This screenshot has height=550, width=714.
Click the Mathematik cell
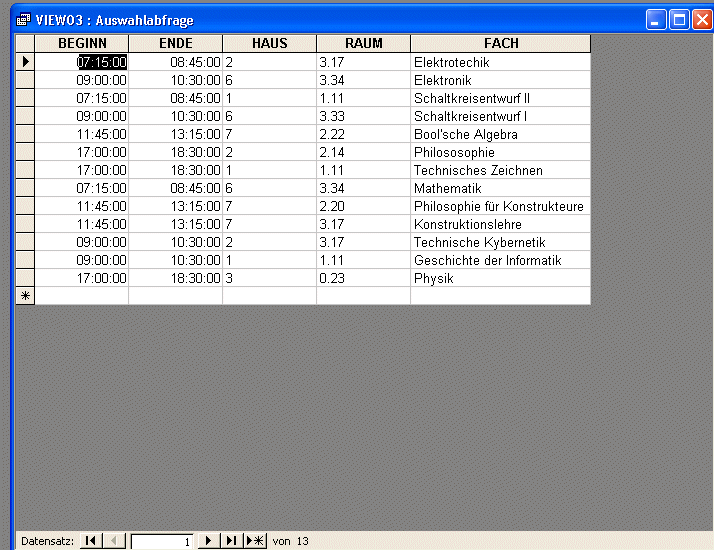(x=500, y=188)
